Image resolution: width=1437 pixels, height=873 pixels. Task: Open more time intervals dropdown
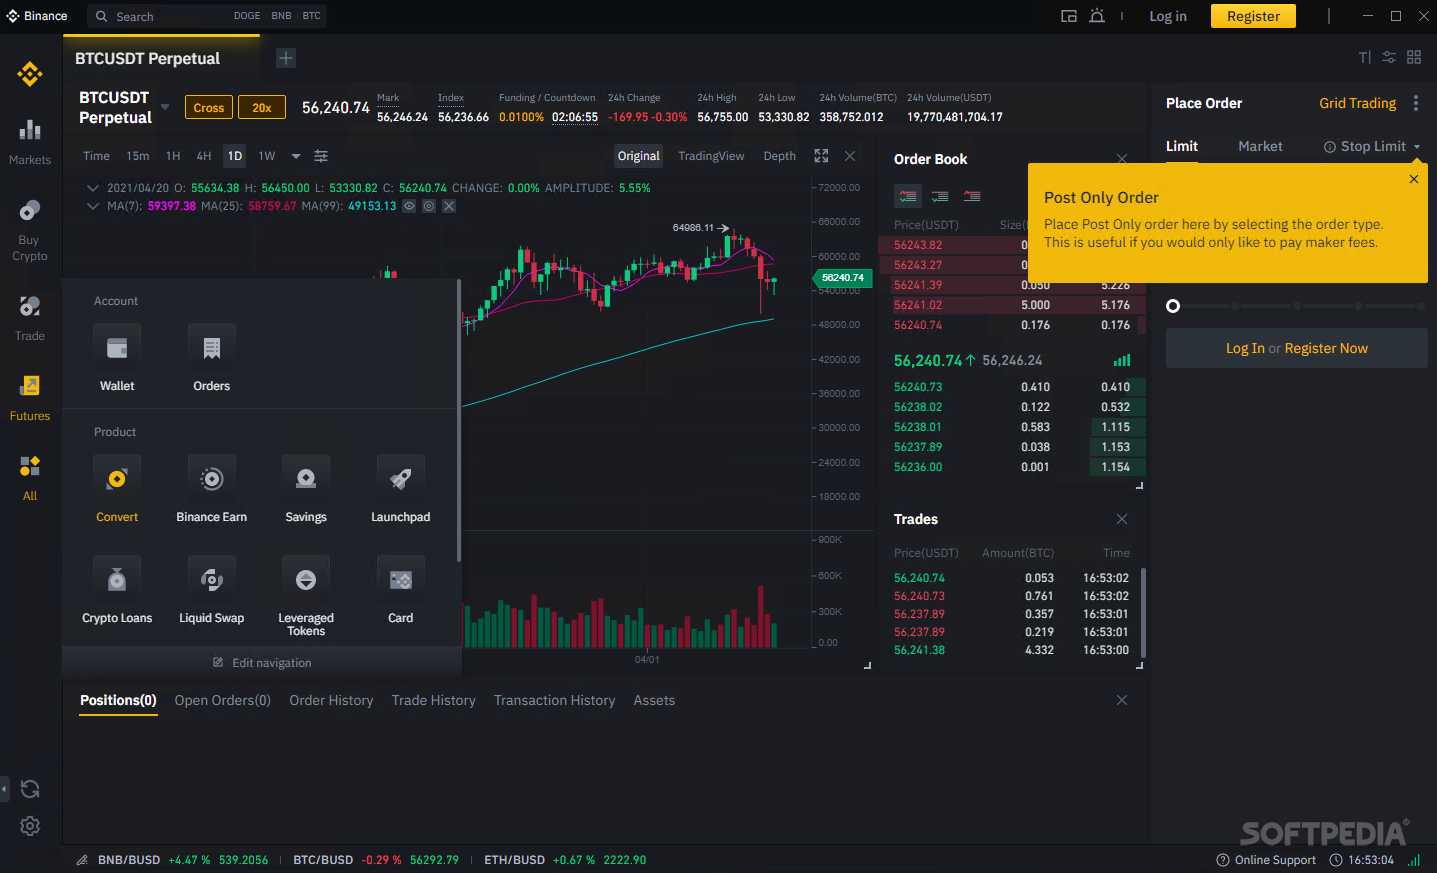[296, 156]
